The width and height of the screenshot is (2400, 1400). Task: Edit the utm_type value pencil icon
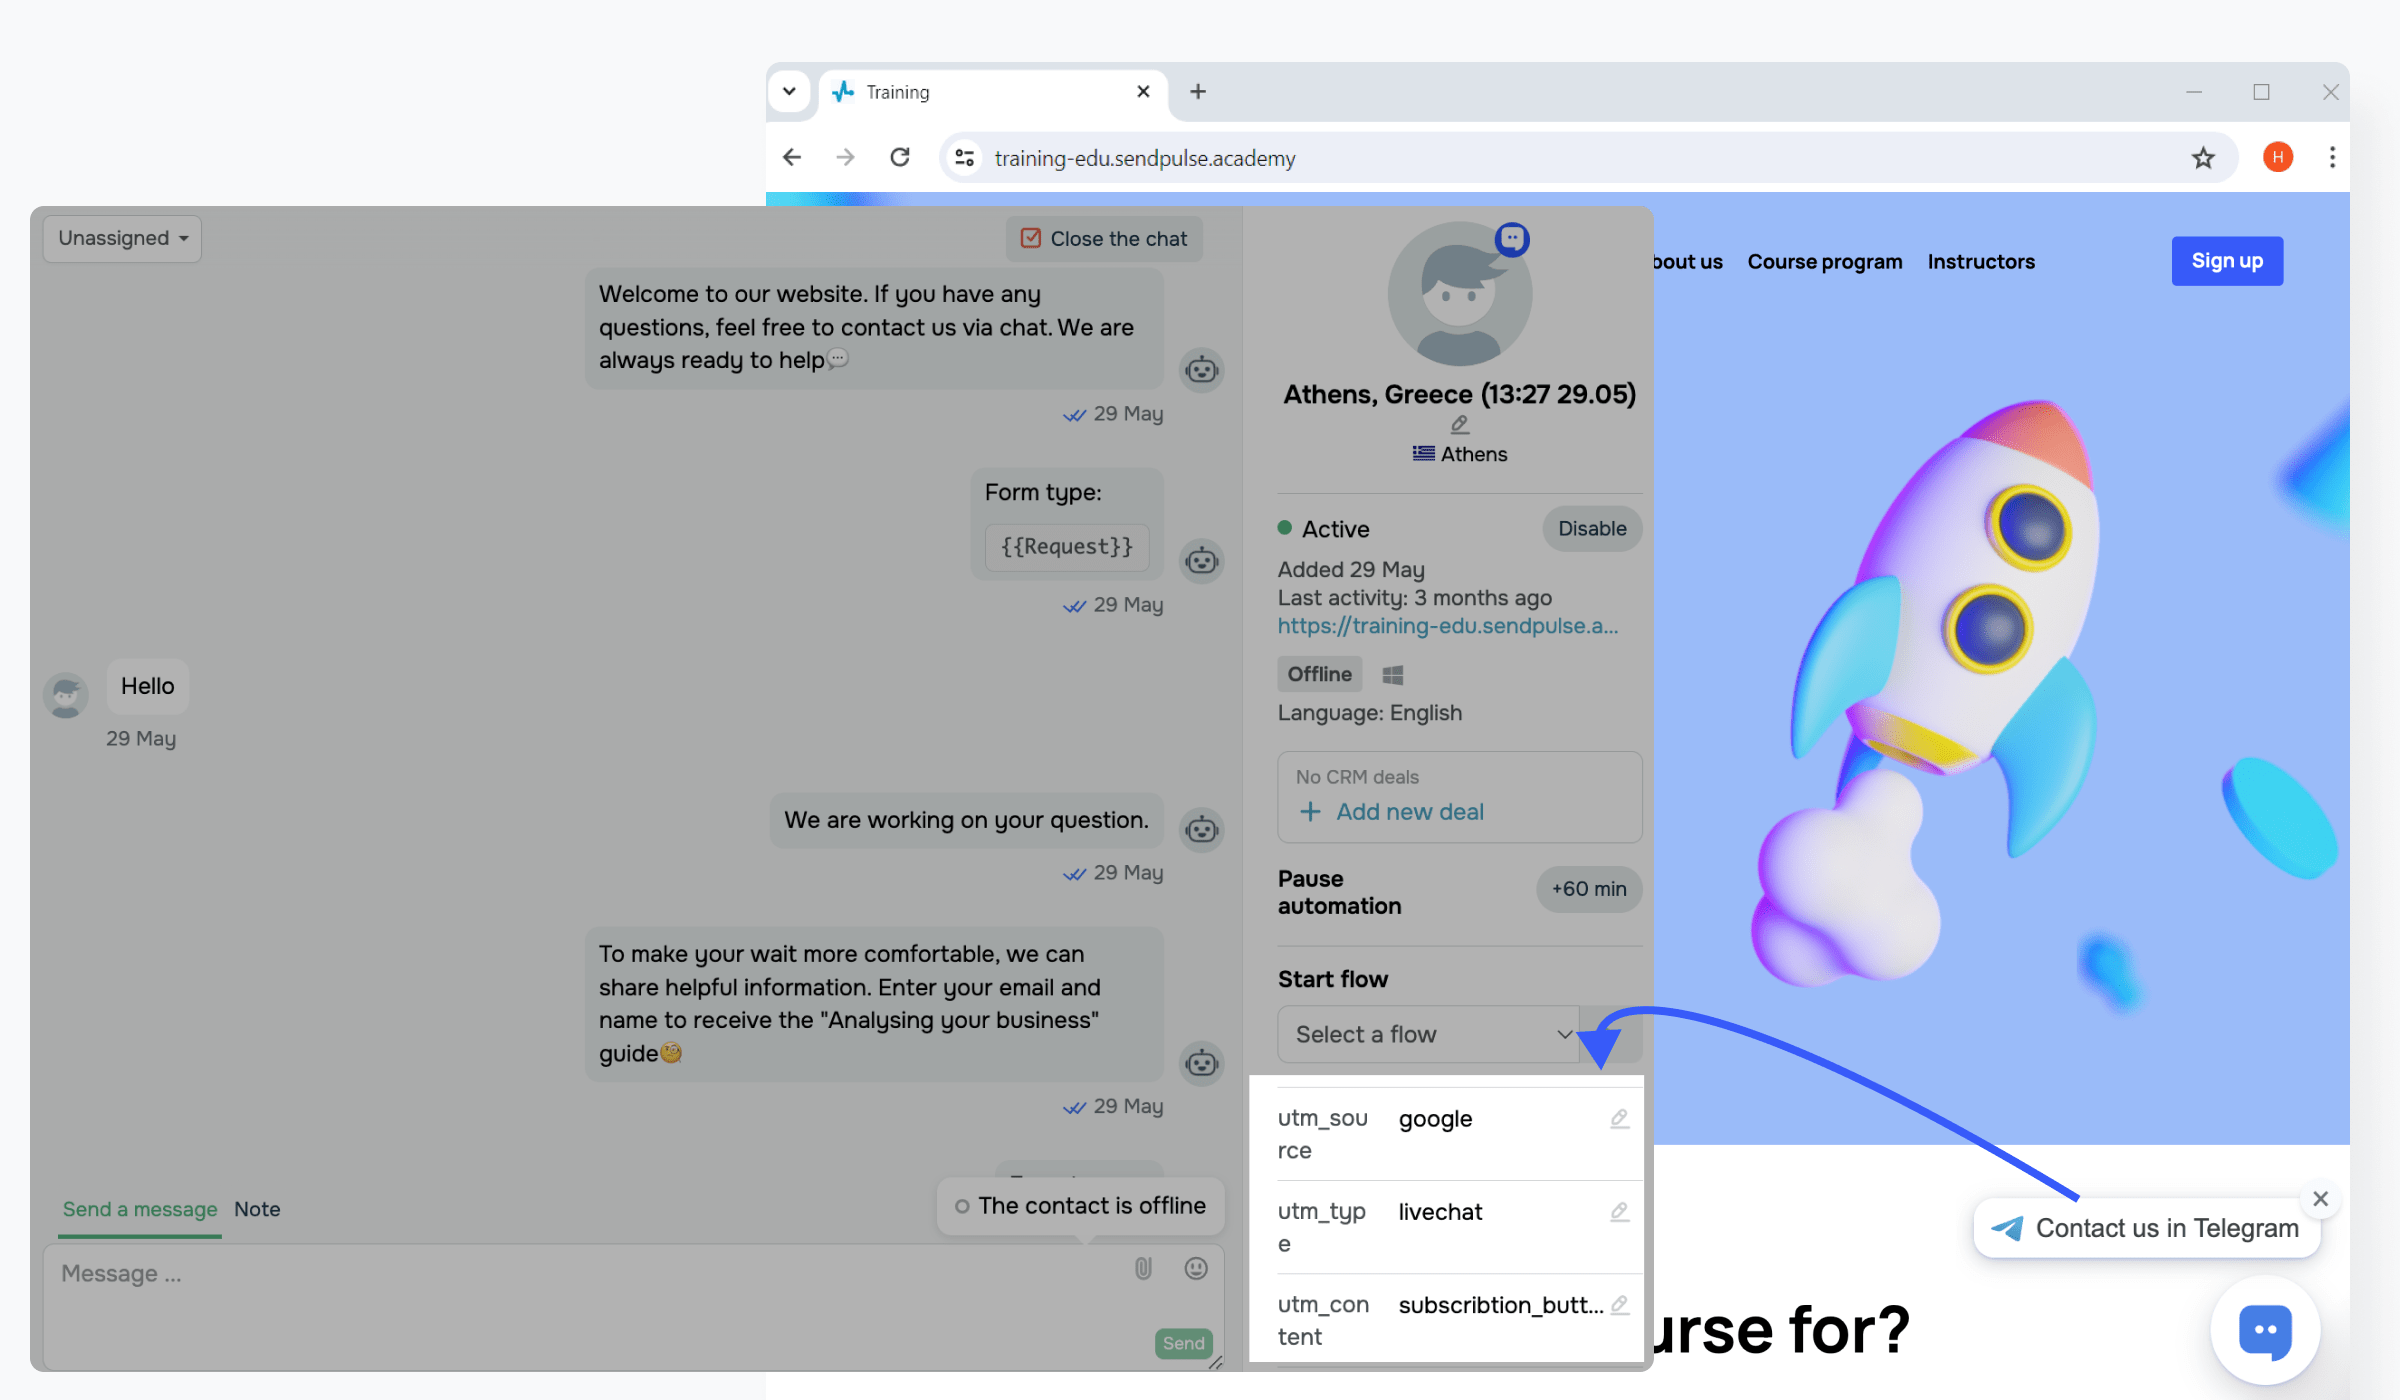click(1619, 1212)
